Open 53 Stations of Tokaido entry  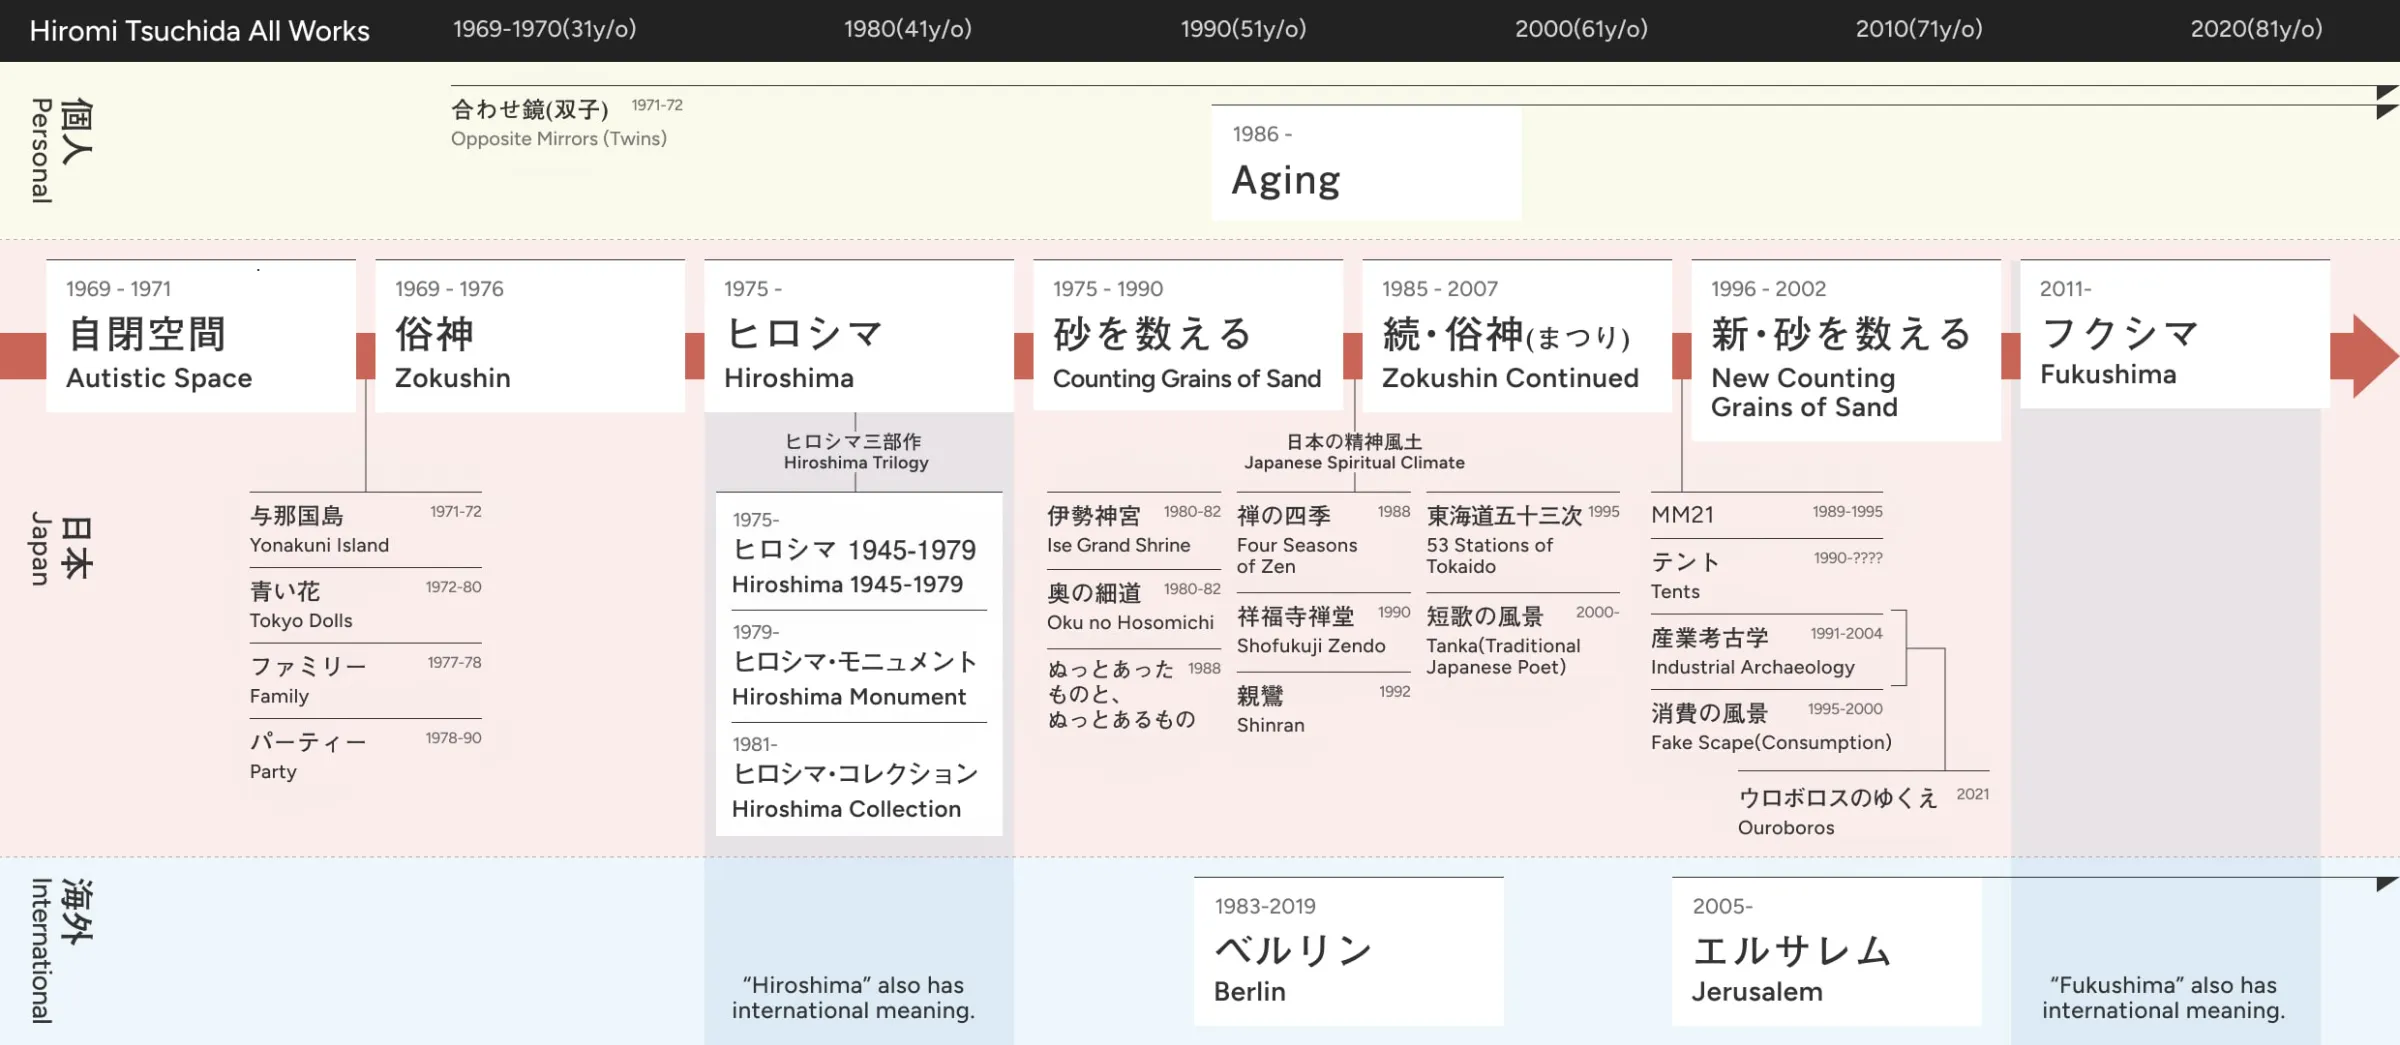(1523, 540)
